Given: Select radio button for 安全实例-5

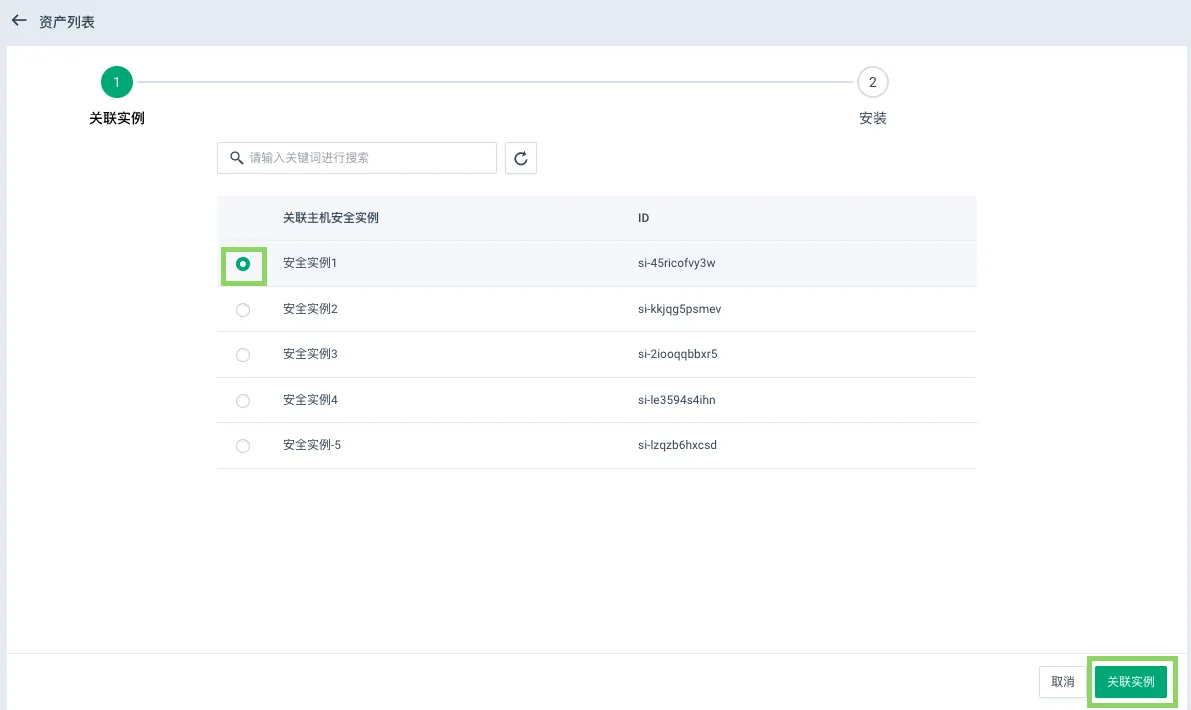Looking at the screenshot, I should (x=243, y=446).
